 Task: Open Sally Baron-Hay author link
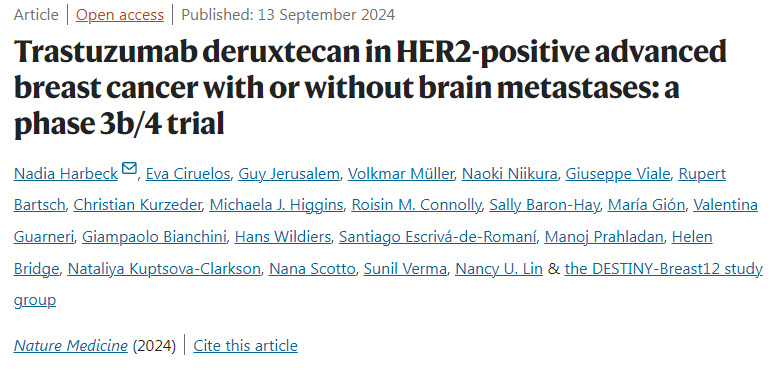[x=544, y=205]
